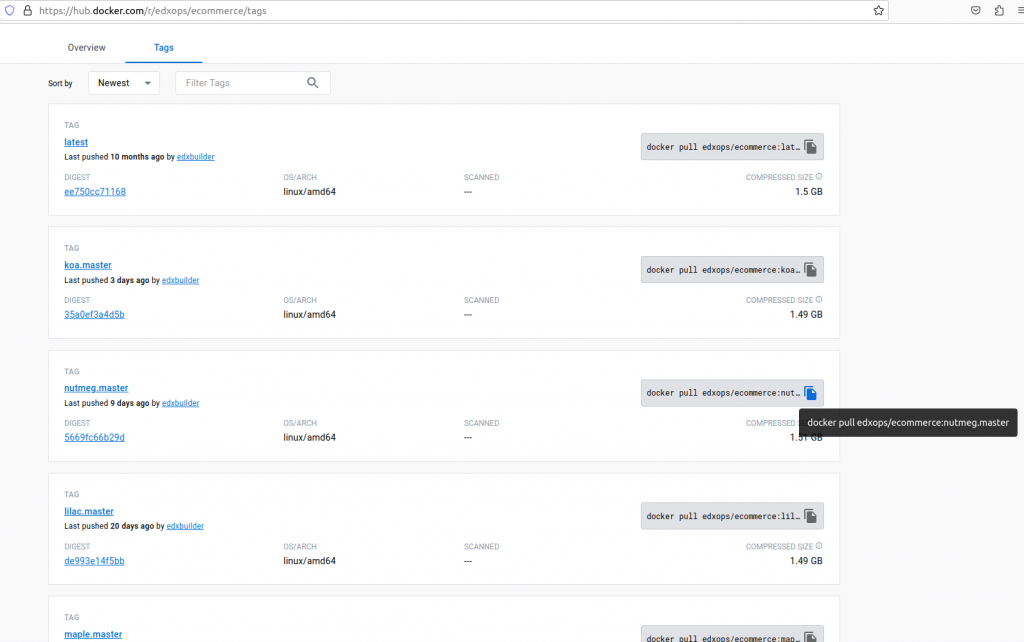Open the maple.master tag link
Image resolution: width=1024 pixels, height=642 pixels.
93,634
